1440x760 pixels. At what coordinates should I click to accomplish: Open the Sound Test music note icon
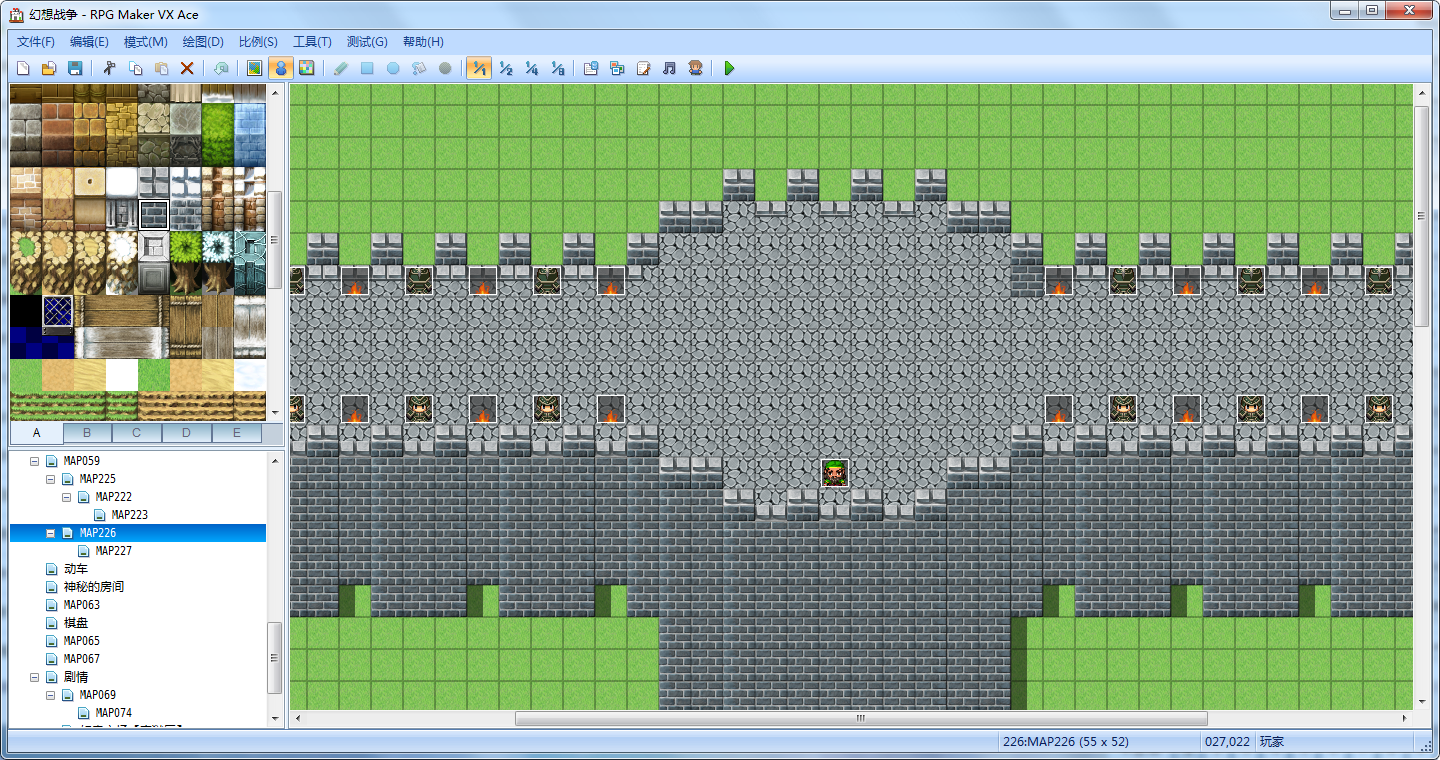(x=669, y=68)
